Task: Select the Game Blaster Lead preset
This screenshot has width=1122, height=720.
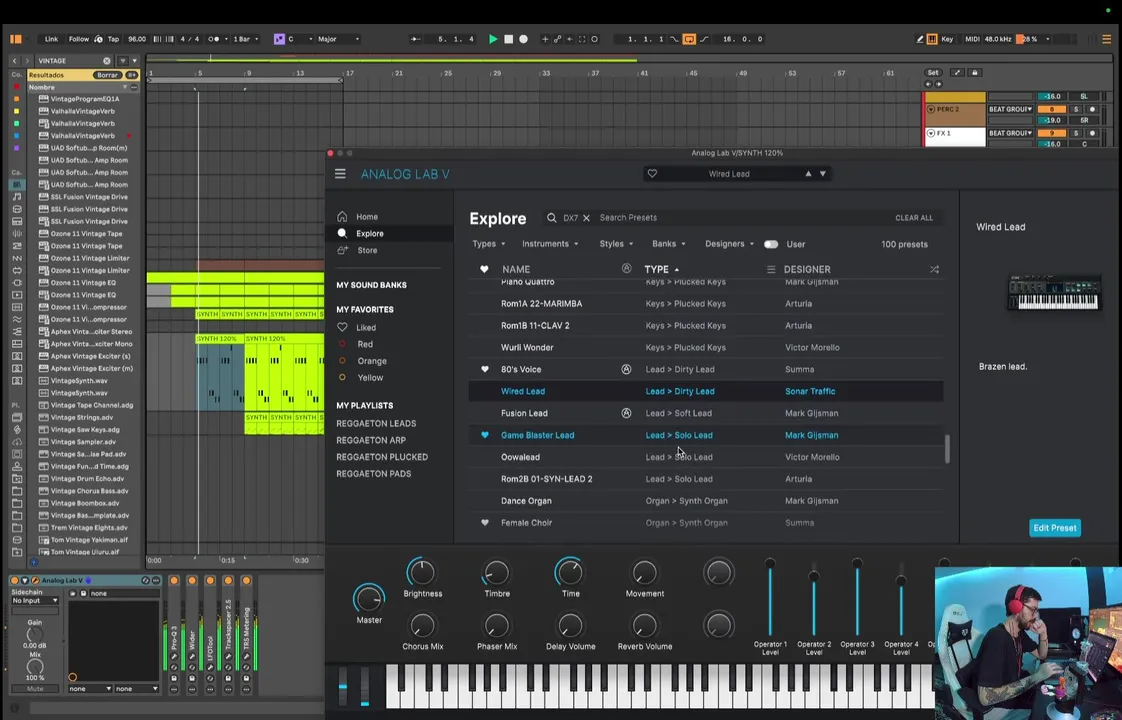Action: tap(706, 435)
